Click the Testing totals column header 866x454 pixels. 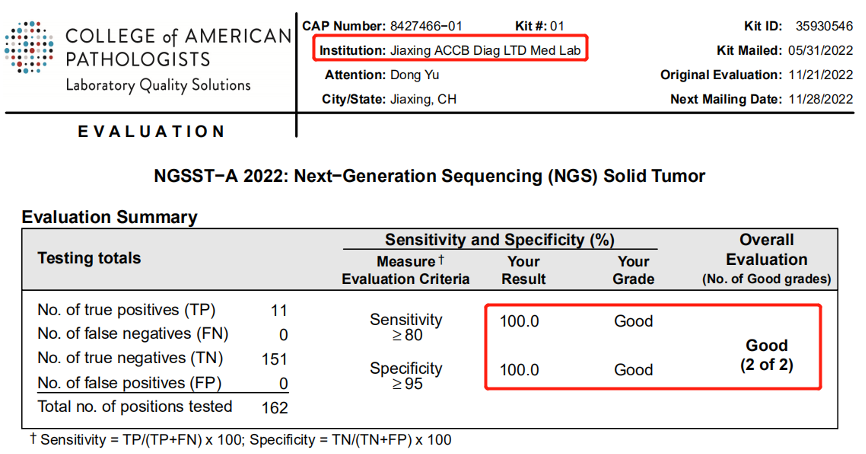(x=89, y=258)
